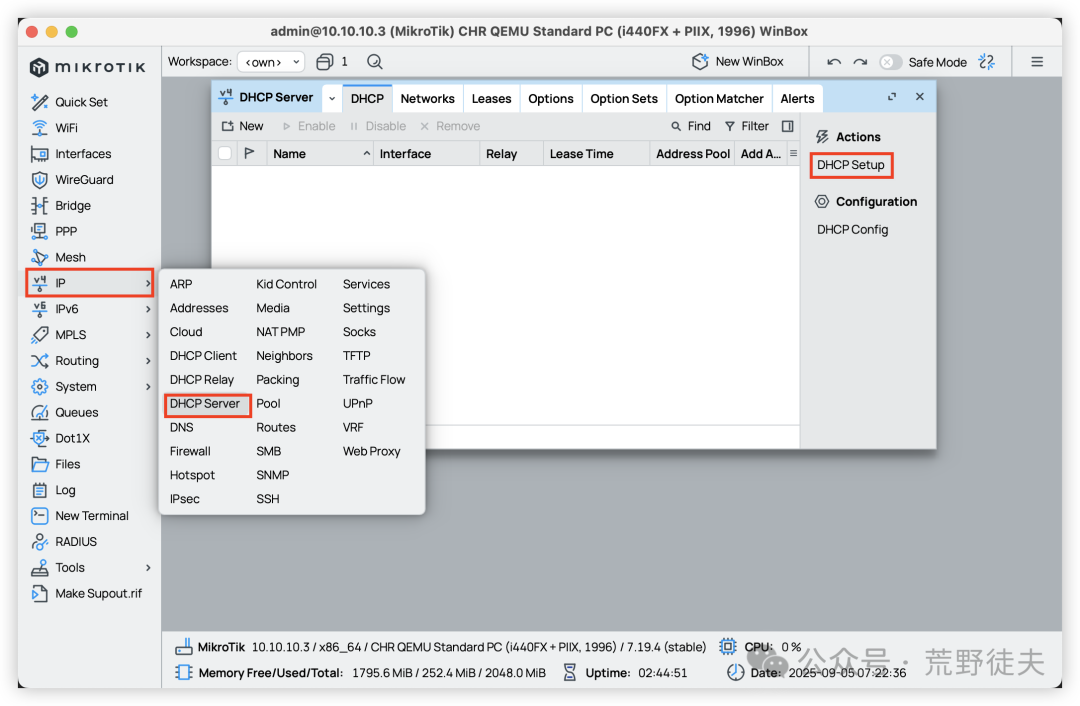Screen dimensions: 1080x706
Task: Click the New WinBox button
Action: [x=738, y=62]
